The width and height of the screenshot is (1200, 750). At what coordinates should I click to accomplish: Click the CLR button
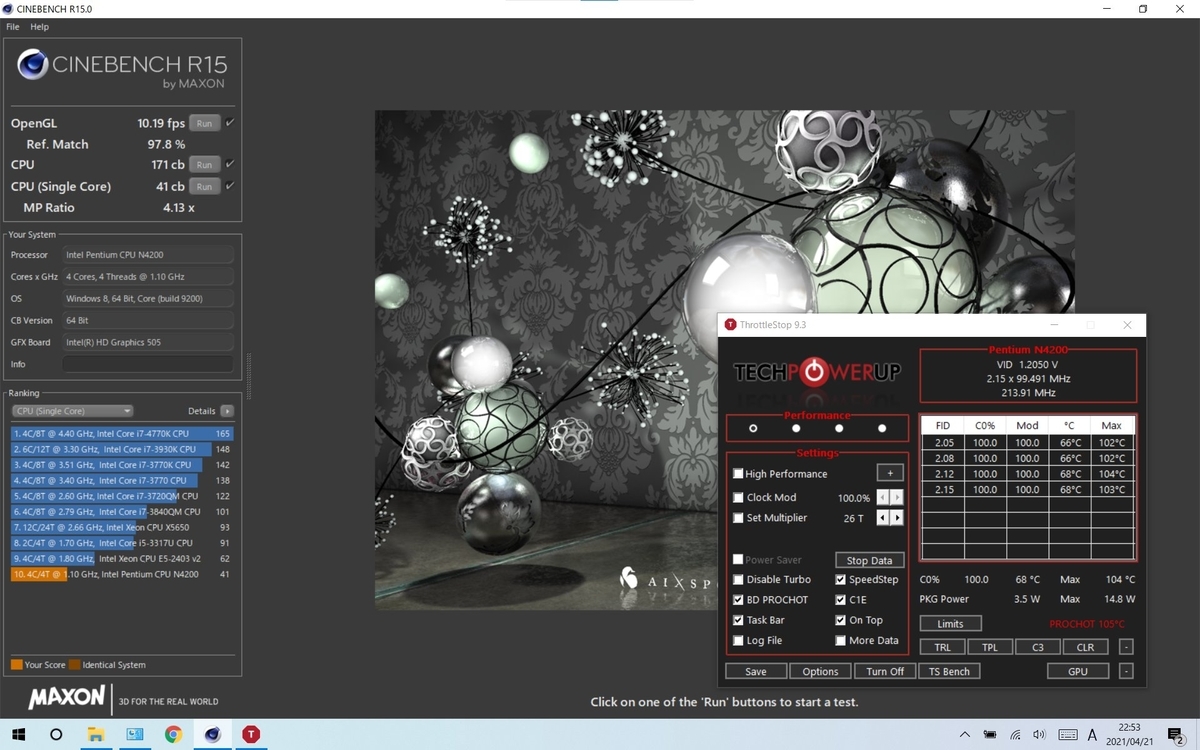pyautogui.click(x=1086, y=647)
